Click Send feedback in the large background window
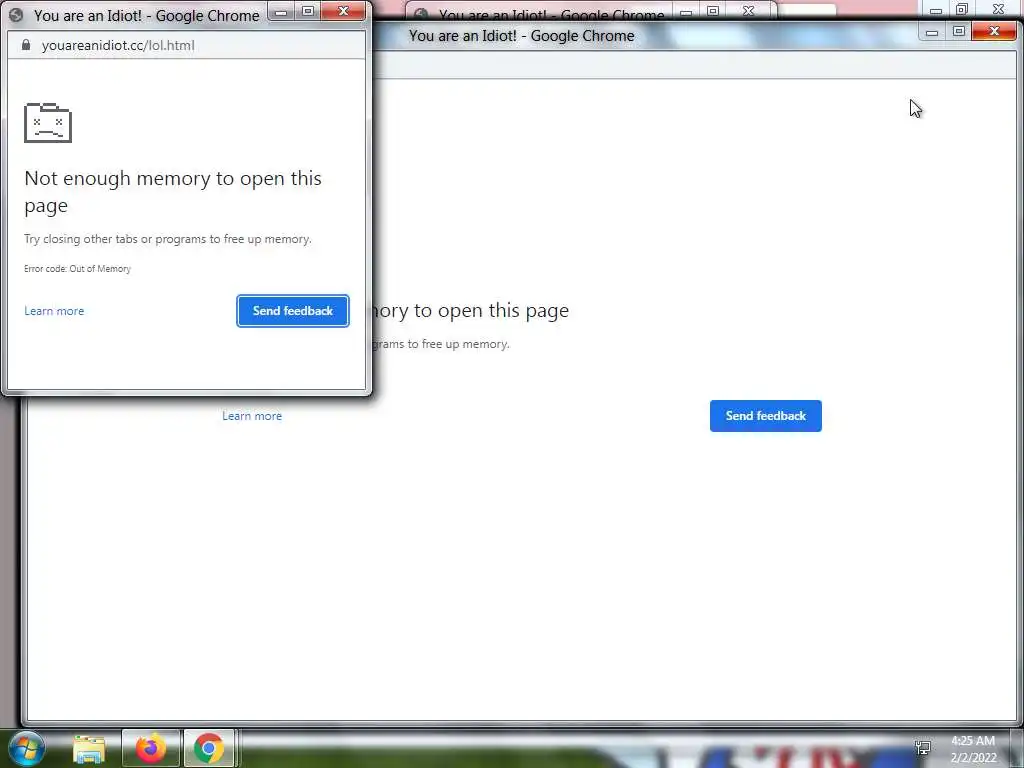 pyautogui.click(x=765, y=416)
